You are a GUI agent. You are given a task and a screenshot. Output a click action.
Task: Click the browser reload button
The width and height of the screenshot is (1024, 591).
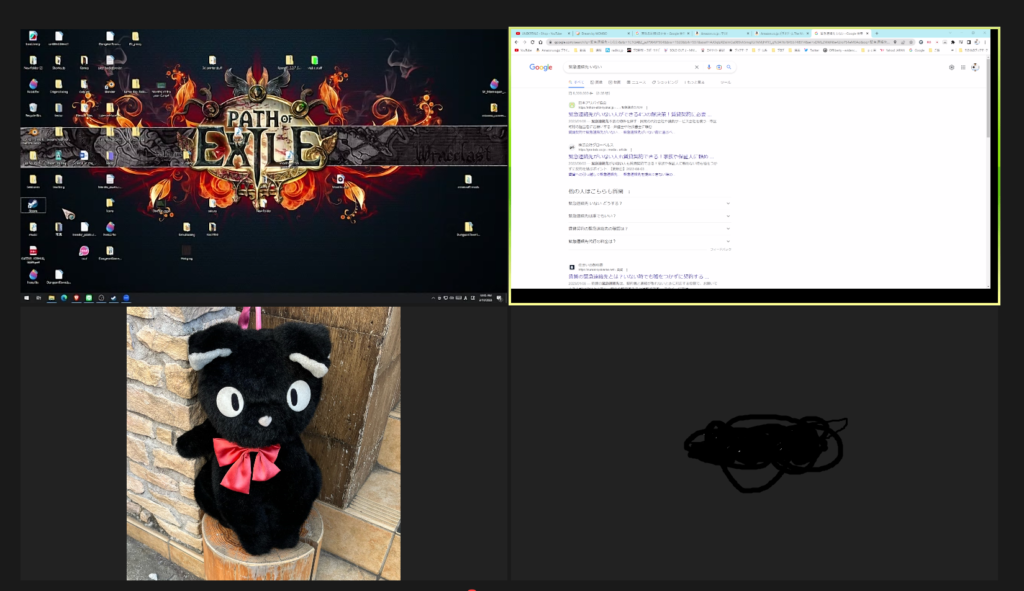click(532, 42)
